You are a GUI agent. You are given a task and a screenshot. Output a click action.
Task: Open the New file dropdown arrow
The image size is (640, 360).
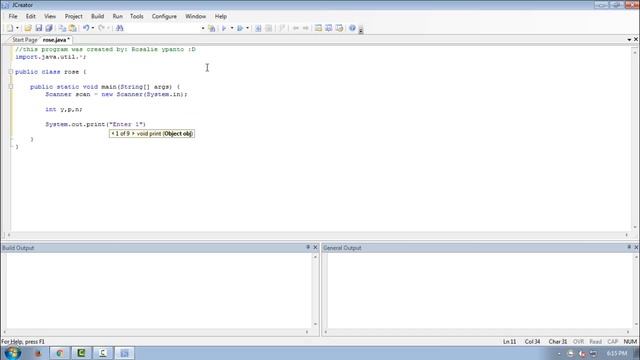[x=17, y=28]
